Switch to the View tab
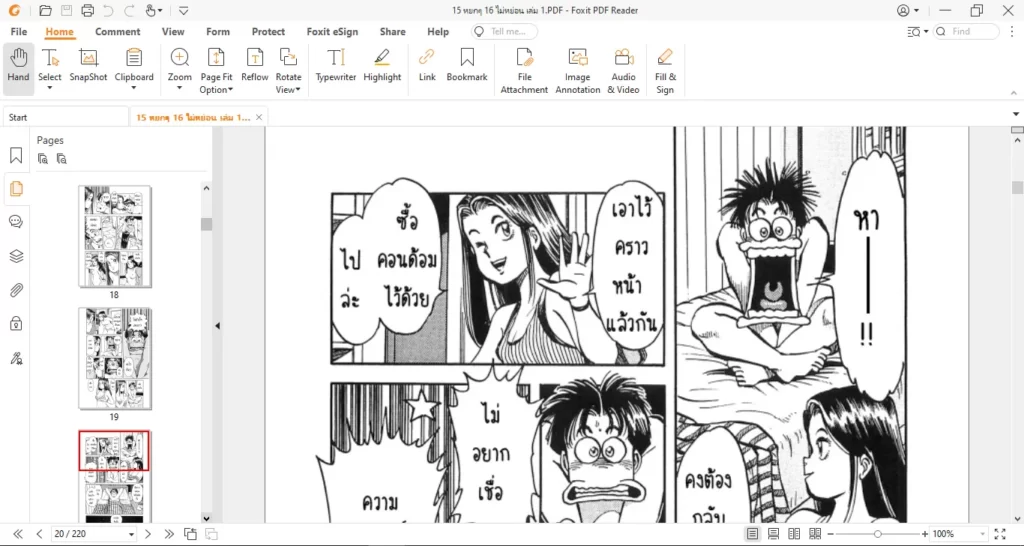Viewport: 1024px width, 546px height. [173, 31]
